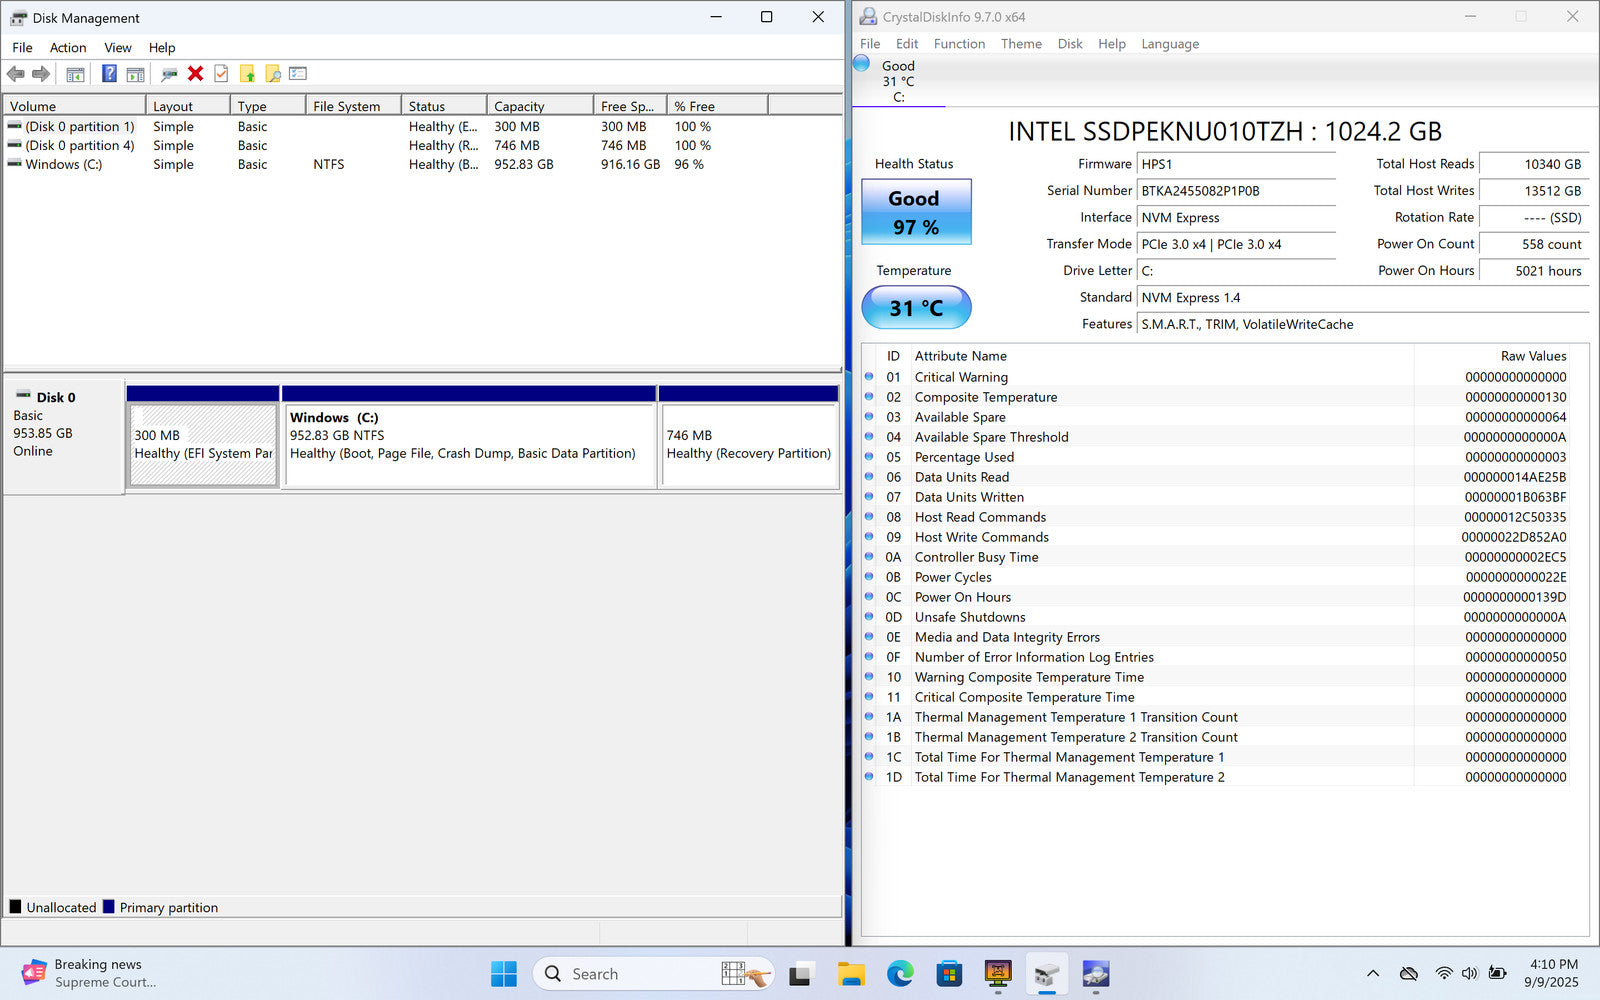Screen dimensions: 1600x1000
Task: Click the yellow folder with green arrow icon
Action: (x=247, y=74)
